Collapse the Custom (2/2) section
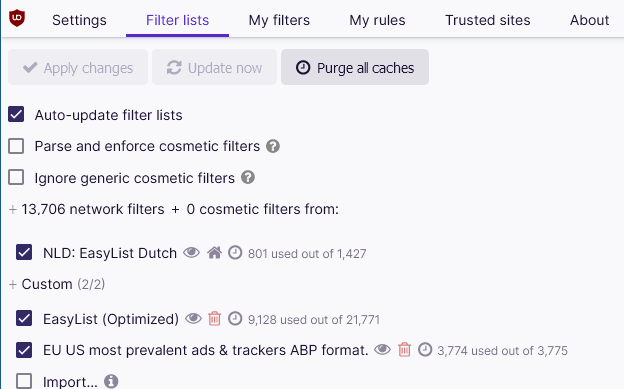 coord(13,284)
